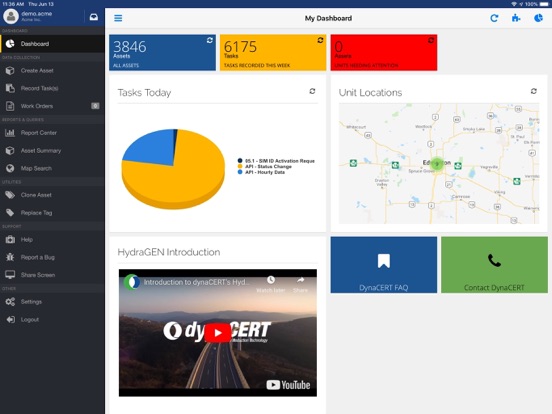This screenshot has width=552, height=414.
Task: Open Settings in the sidebar
Action: coord(52,302)
